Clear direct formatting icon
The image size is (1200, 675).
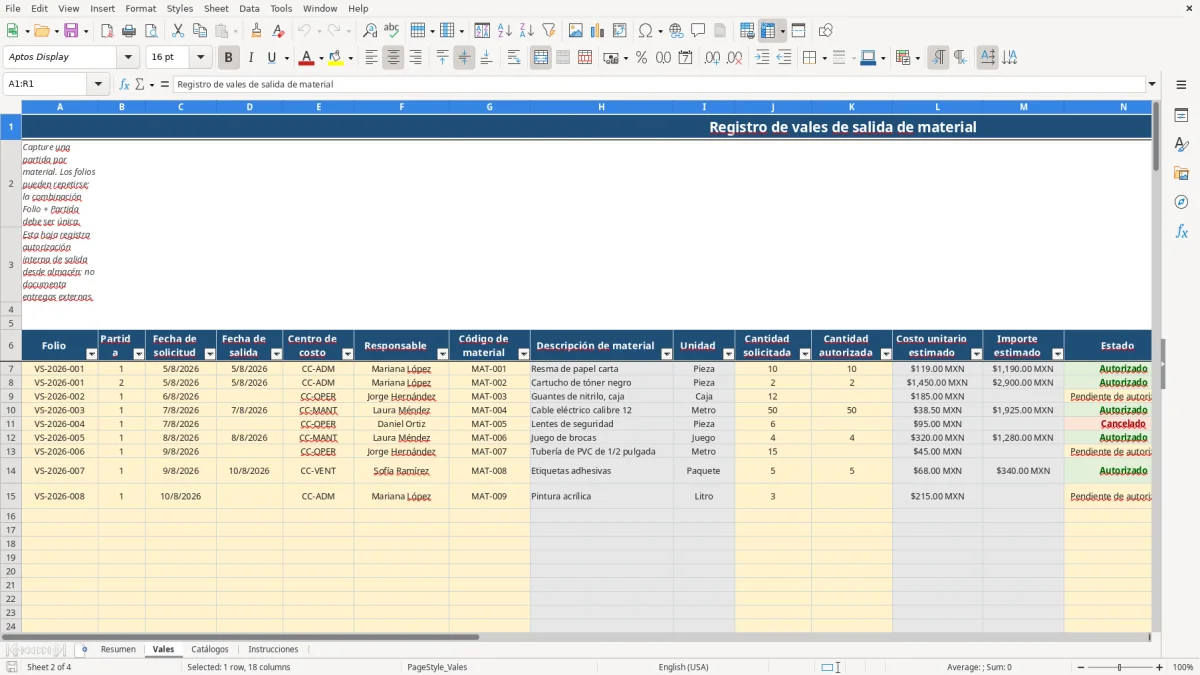coord(279,30)
